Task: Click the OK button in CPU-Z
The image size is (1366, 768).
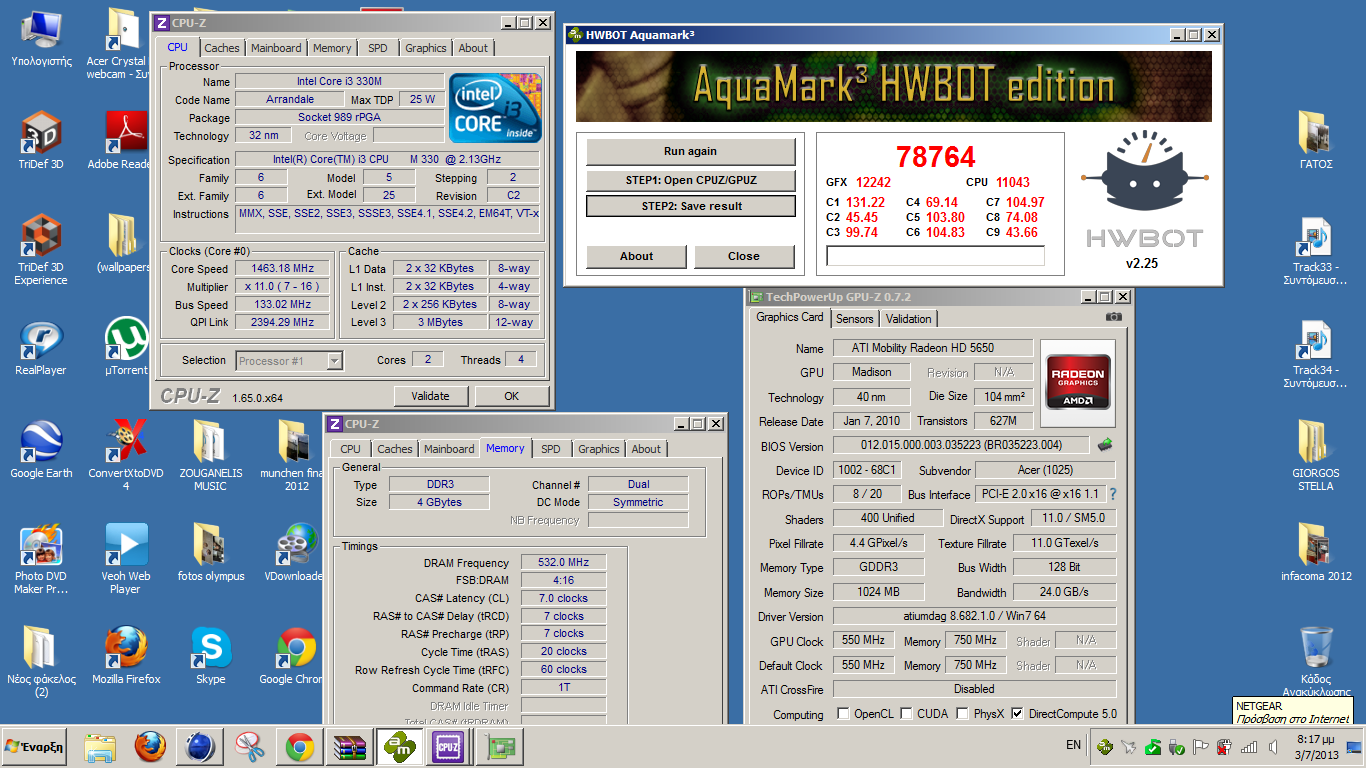Action: point(511,396)
